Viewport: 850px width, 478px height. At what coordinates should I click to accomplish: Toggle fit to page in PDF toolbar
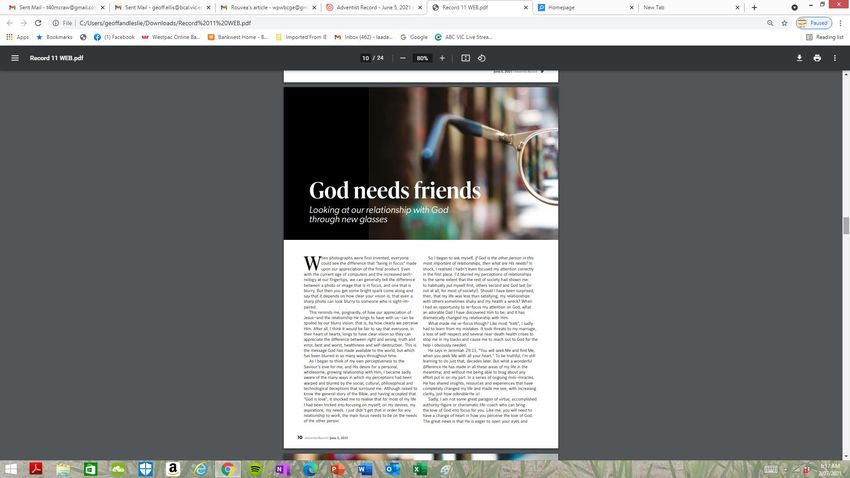tap(466, 58)
